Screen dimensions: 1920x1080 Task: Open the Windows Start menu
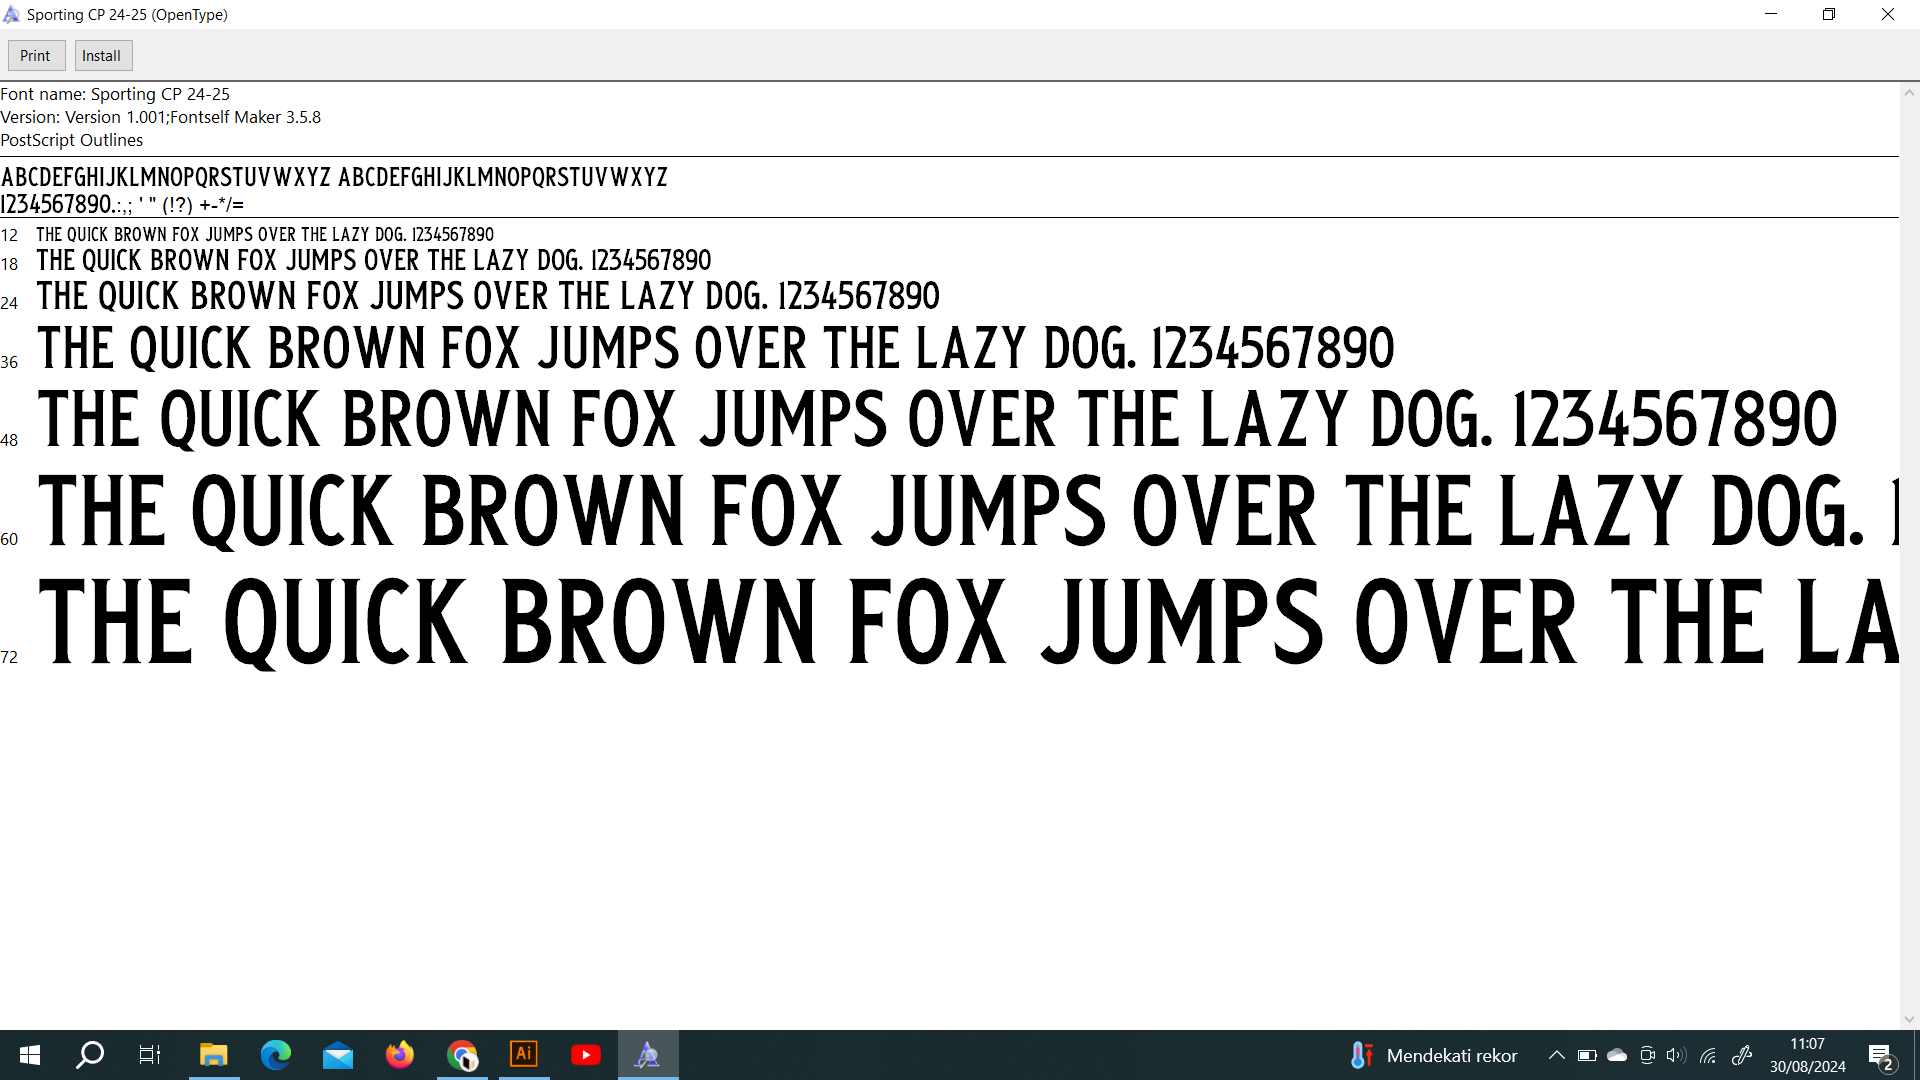[x=30, y=1055]
